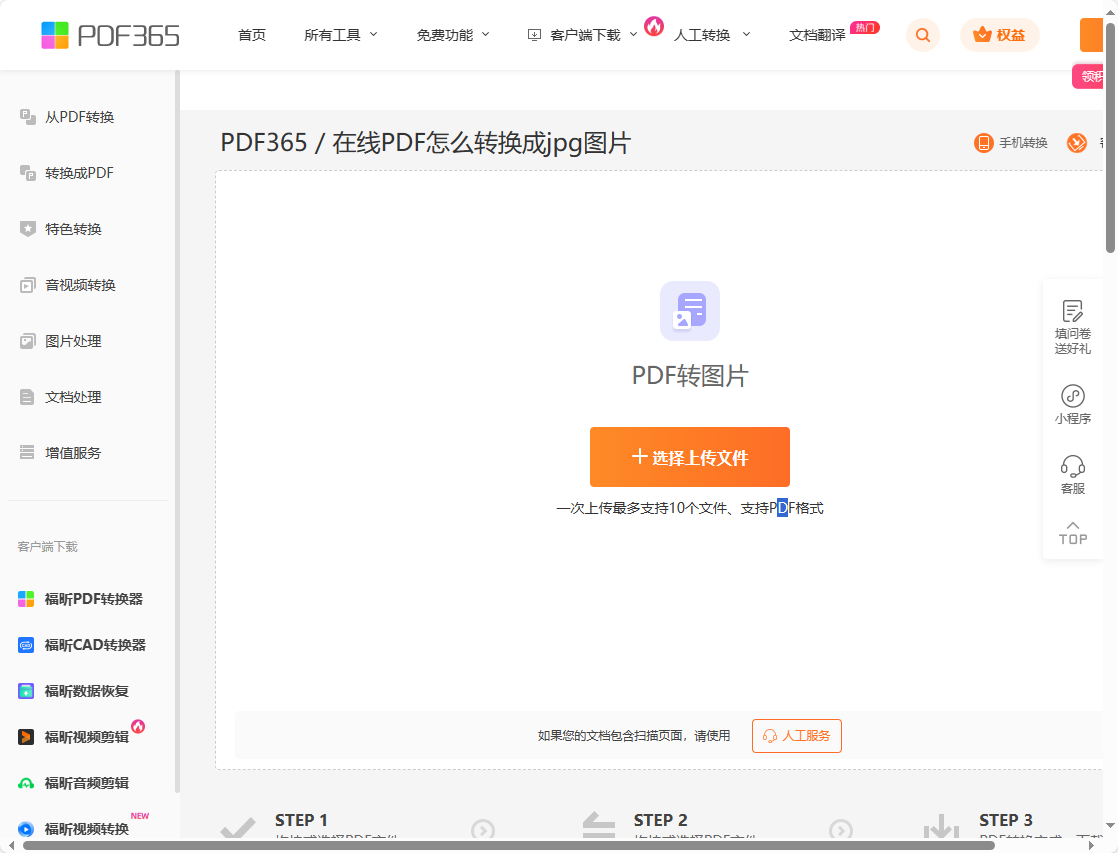Expand the 客户端下载 dropdown menu
Viewport: 1118px width, 853px height.
(x=593, y=35)
